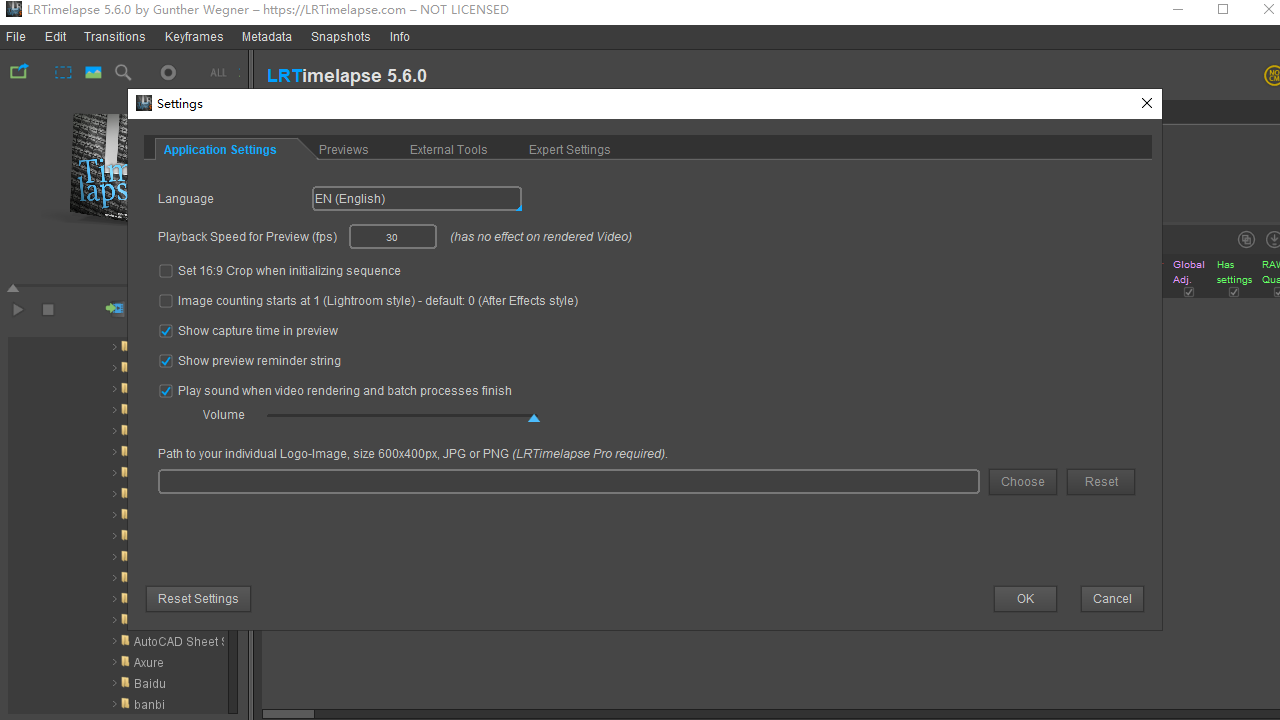
Task: Click the green arrow filmstrip icon
Action: pyautogui.click(x=114, y=309)
